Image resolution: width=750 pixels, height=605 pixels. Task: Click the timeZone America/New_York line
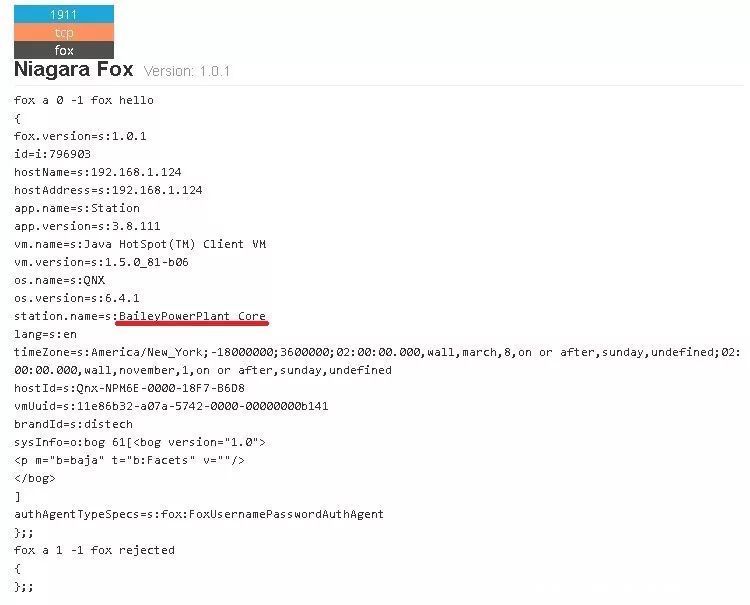(377, 361)
